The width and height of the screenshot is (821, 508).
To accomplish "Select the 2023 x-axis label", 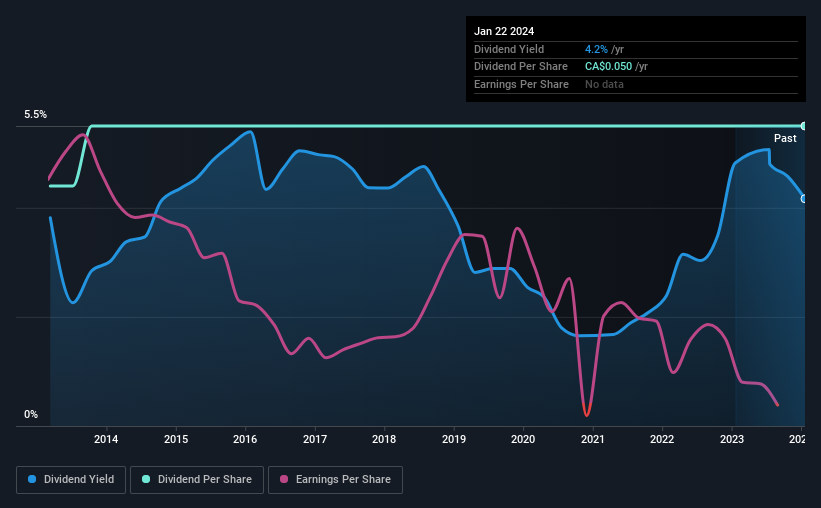I will click(x=731, y=439).
